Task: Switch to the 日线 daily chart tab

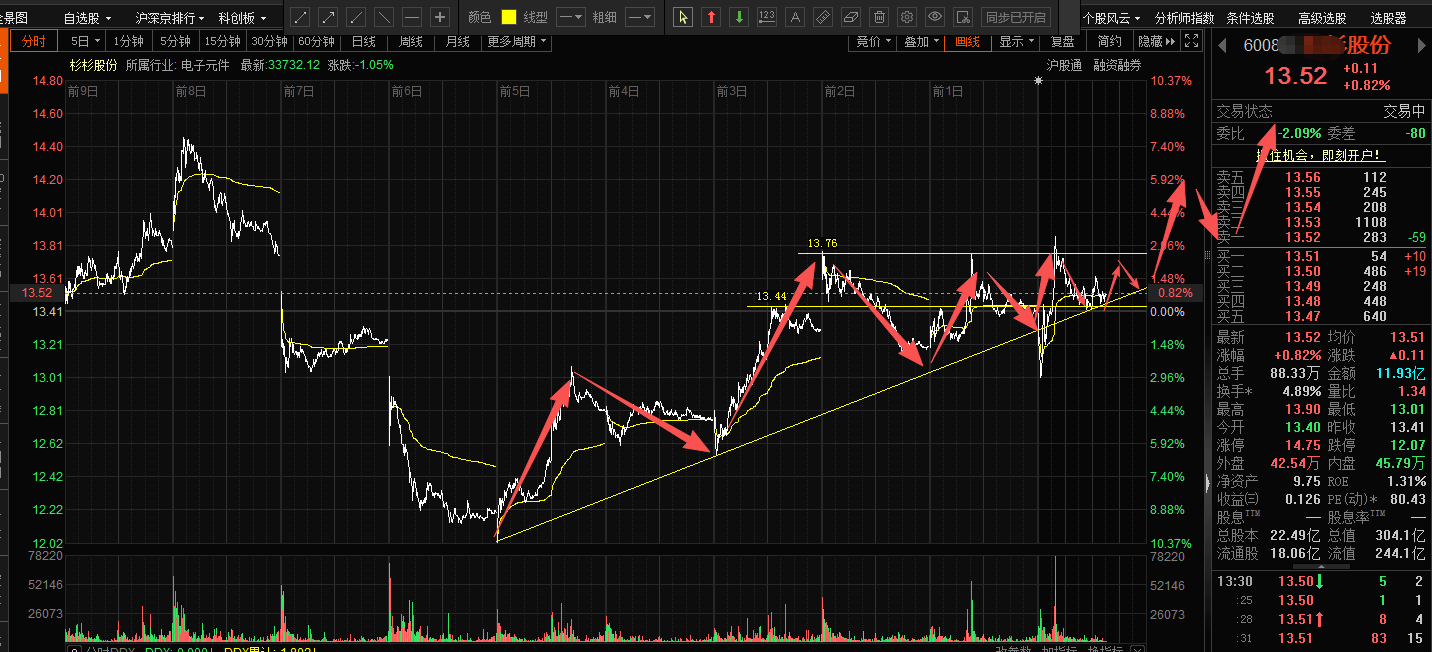Action: 364,41
